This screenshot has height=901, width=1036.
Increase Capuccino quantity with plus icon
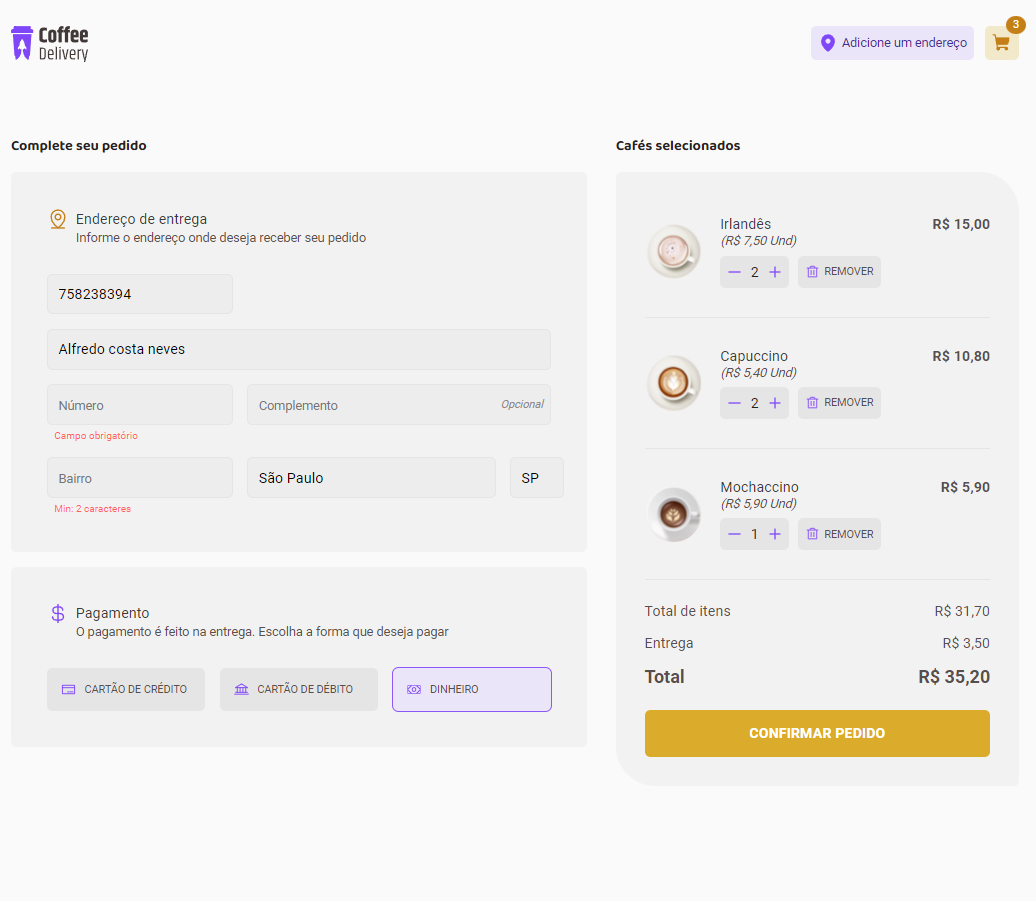pyautogui.click(x=775, y=403)
